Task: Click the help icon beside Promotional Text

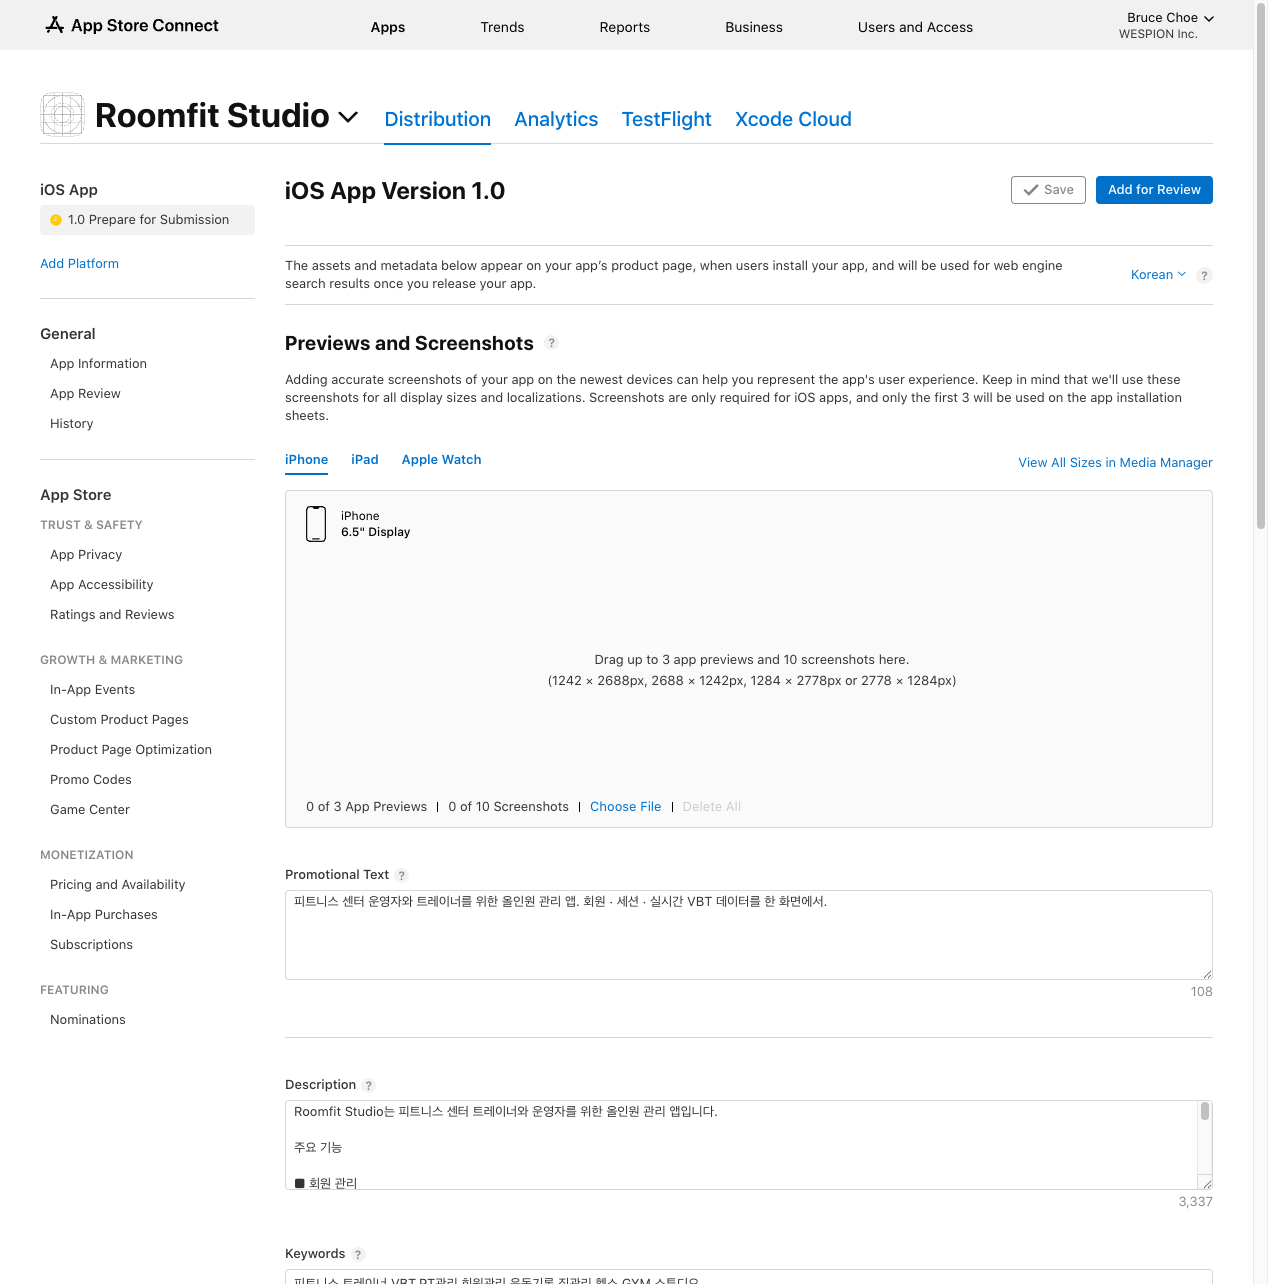Action: (402, 876)
